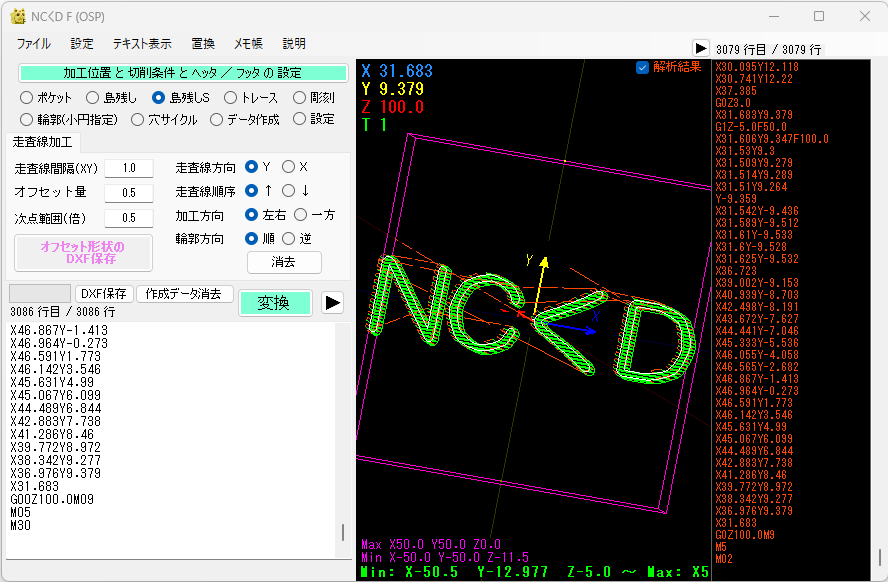Toggle the 解析結果 checkbox
The height and width of the screenshot is (582, 888).
(643, 68)
